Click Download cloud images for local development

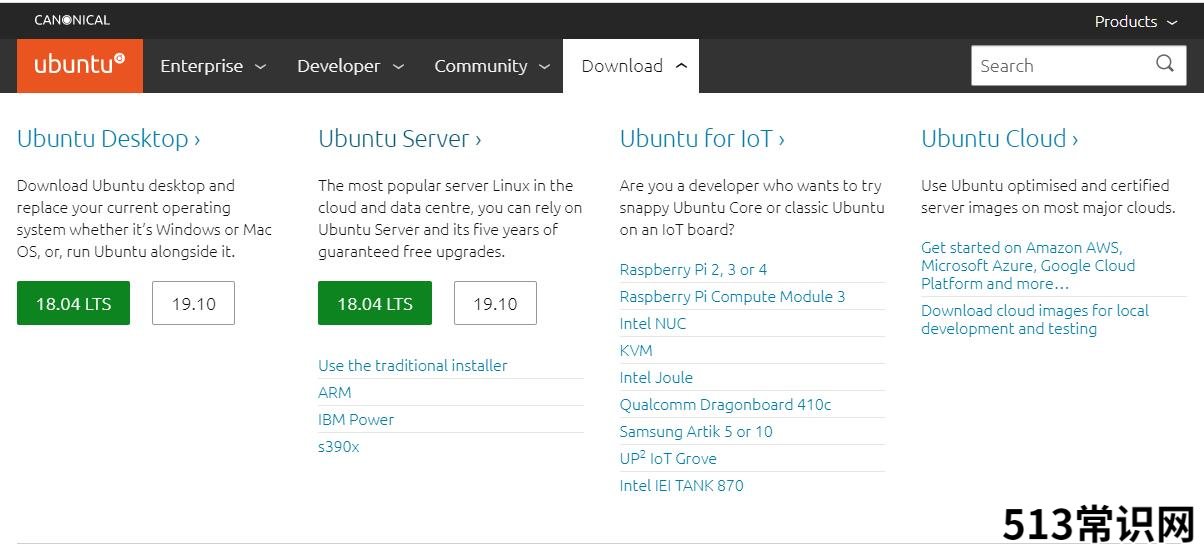coord(1035,320)
